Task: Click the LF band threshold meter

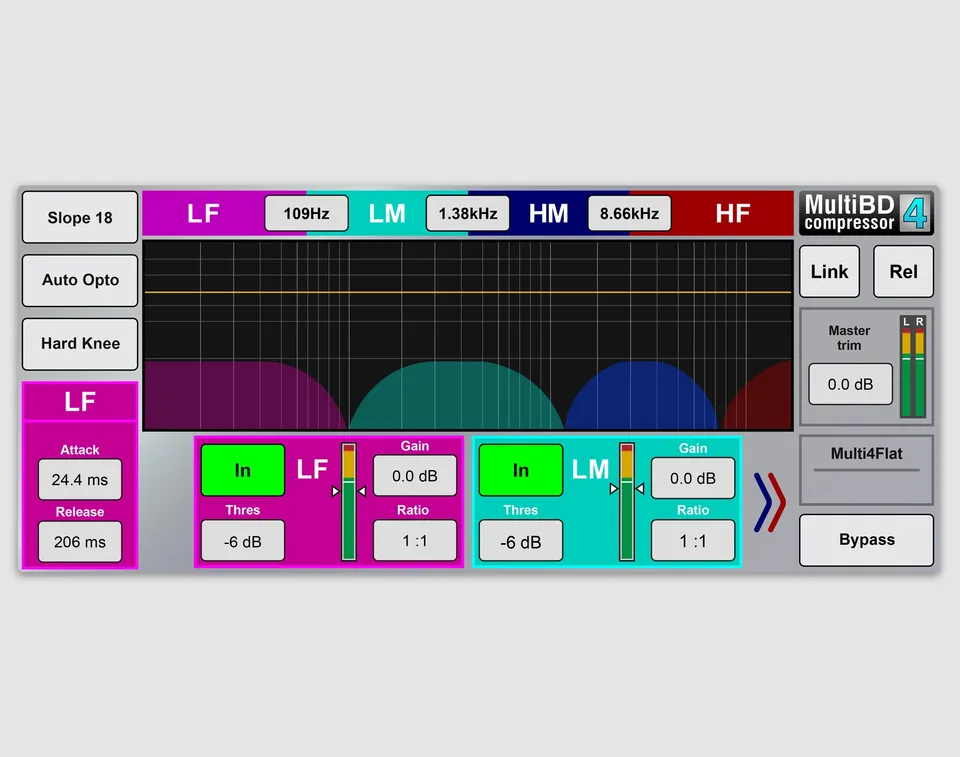Action: [x=348, y=502]
